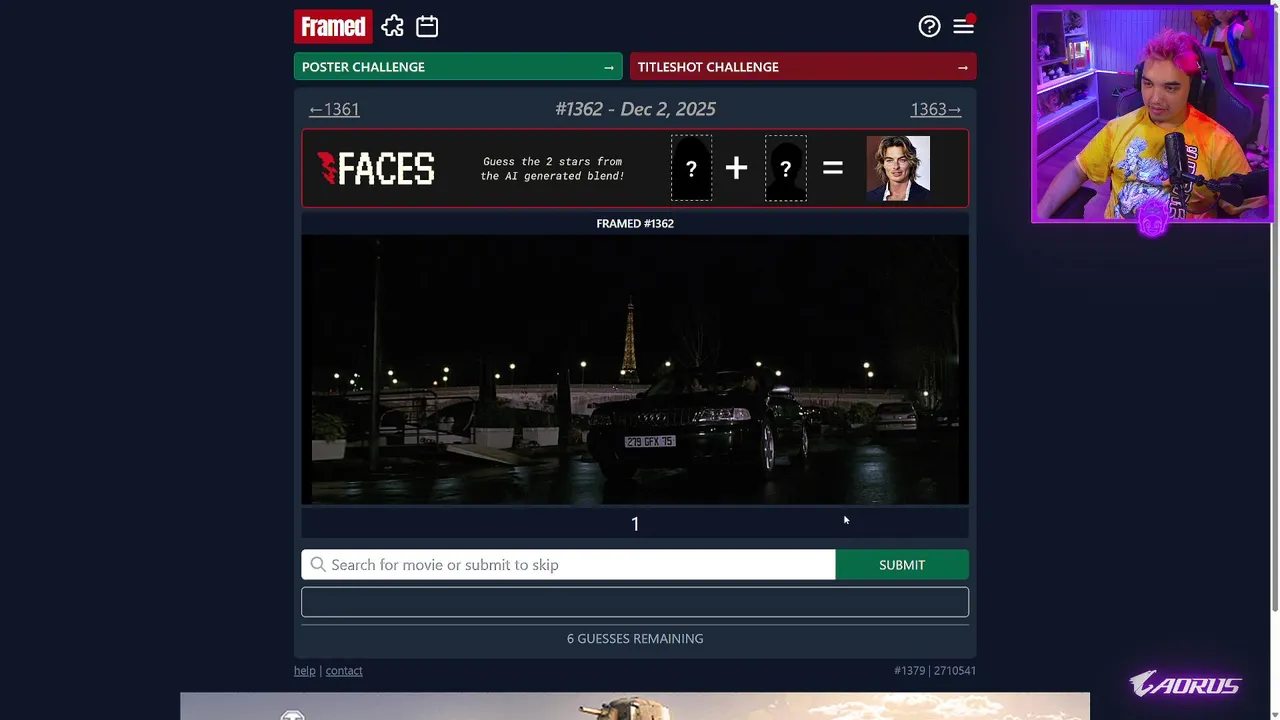This screenshot has height=720, width=1280.
Task: Click the bottom advertisement banner
Action: click(x=635, y=706)
